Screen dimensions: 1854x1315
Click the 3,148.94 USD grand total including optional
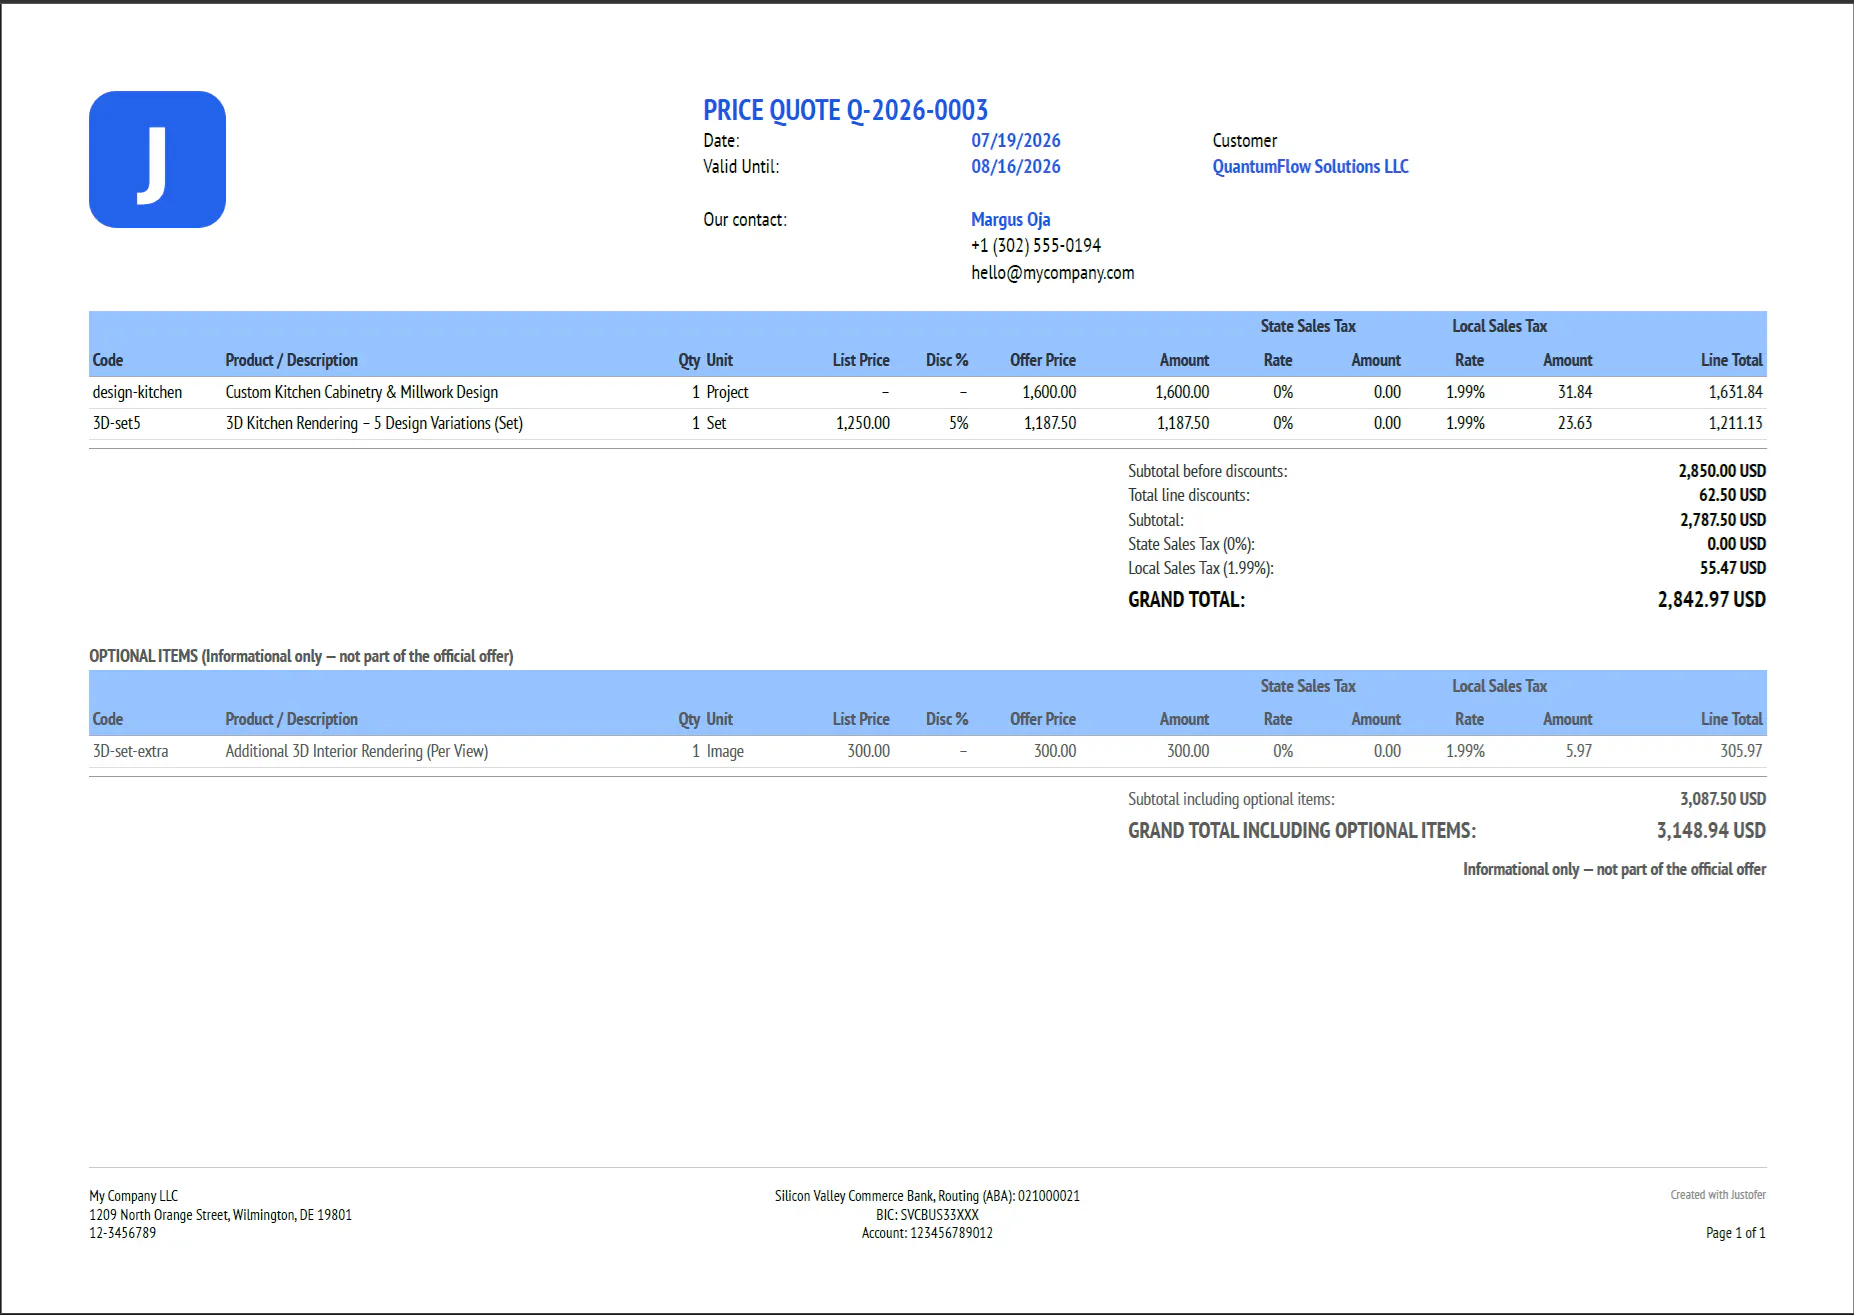(x=1711, y=831)
